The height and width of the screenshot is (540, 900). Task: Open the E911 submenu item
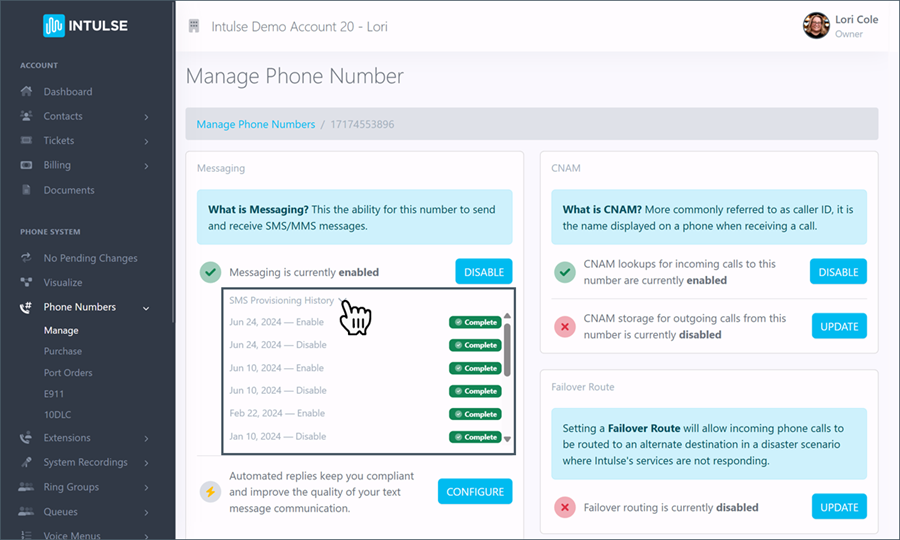click(53, 394)
